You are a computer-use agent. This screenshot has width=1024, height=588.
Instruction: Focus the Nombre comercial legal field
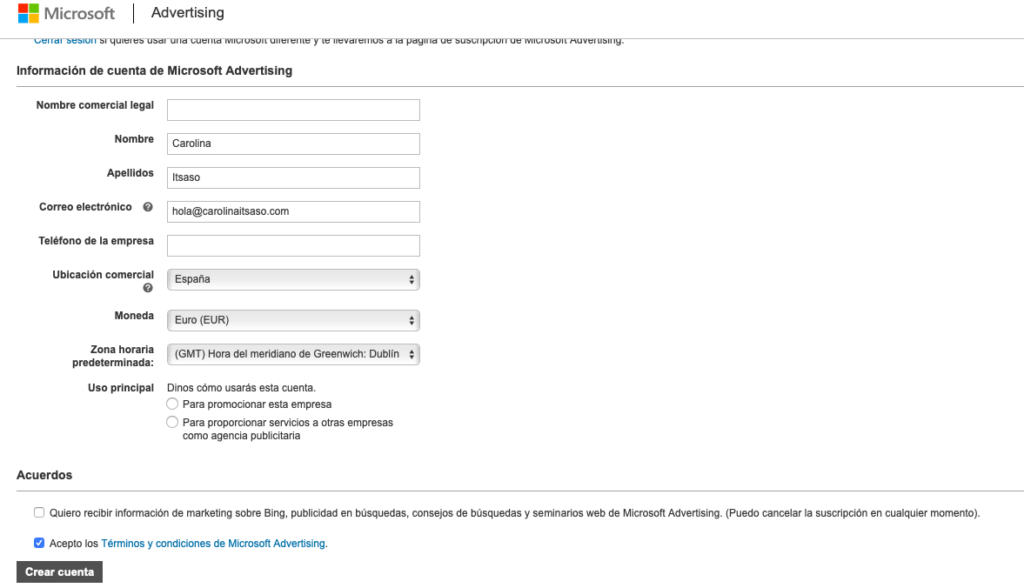293,110
